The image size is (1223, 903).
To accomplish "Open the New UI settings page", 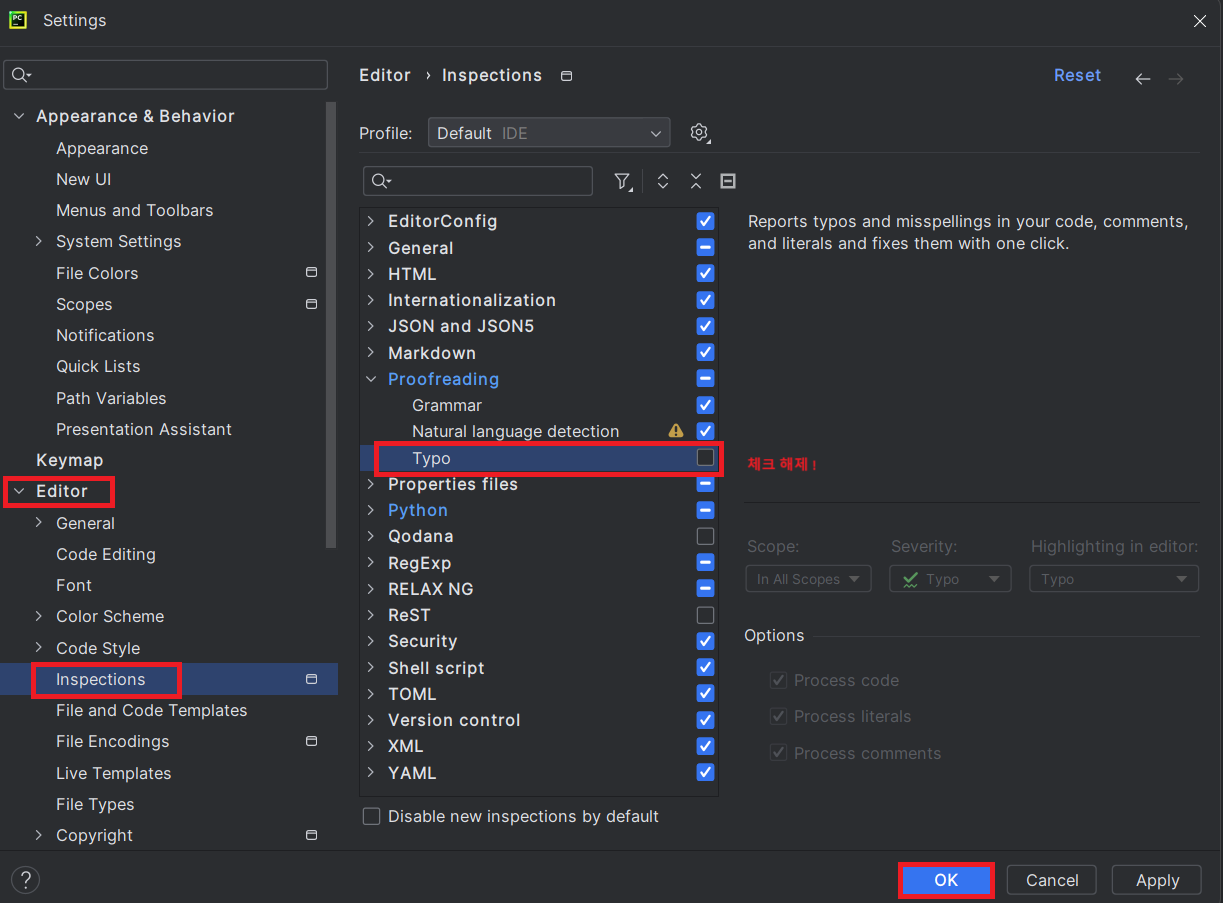I will 84,179.
